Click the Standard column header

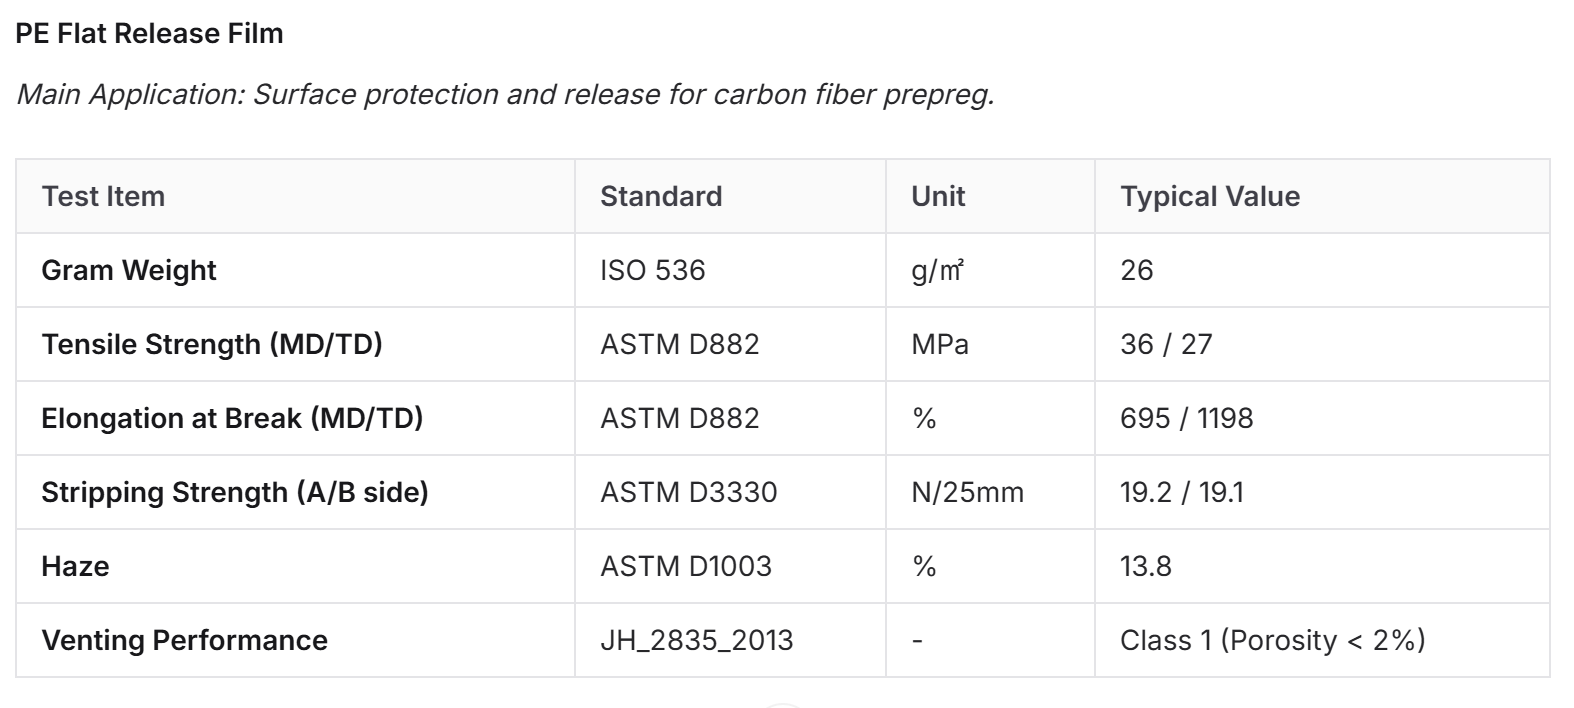pyautogui.click(x=661, y=196)
